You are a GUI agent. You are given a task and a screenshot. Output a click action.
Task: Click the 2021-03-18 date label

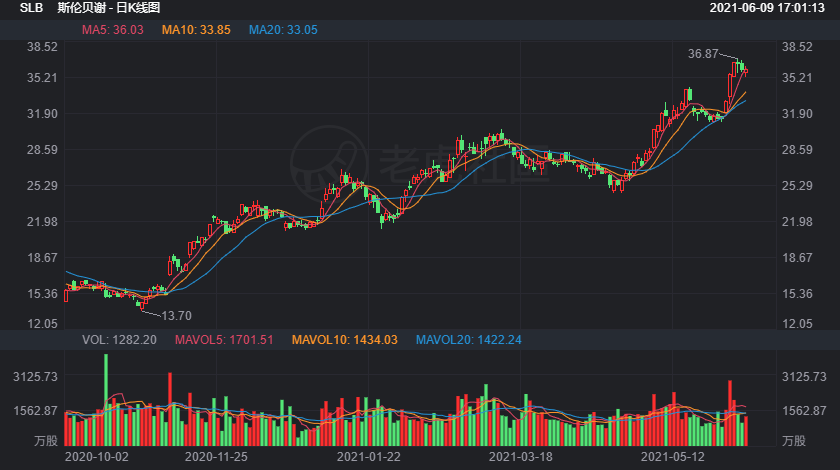[521, 457]
